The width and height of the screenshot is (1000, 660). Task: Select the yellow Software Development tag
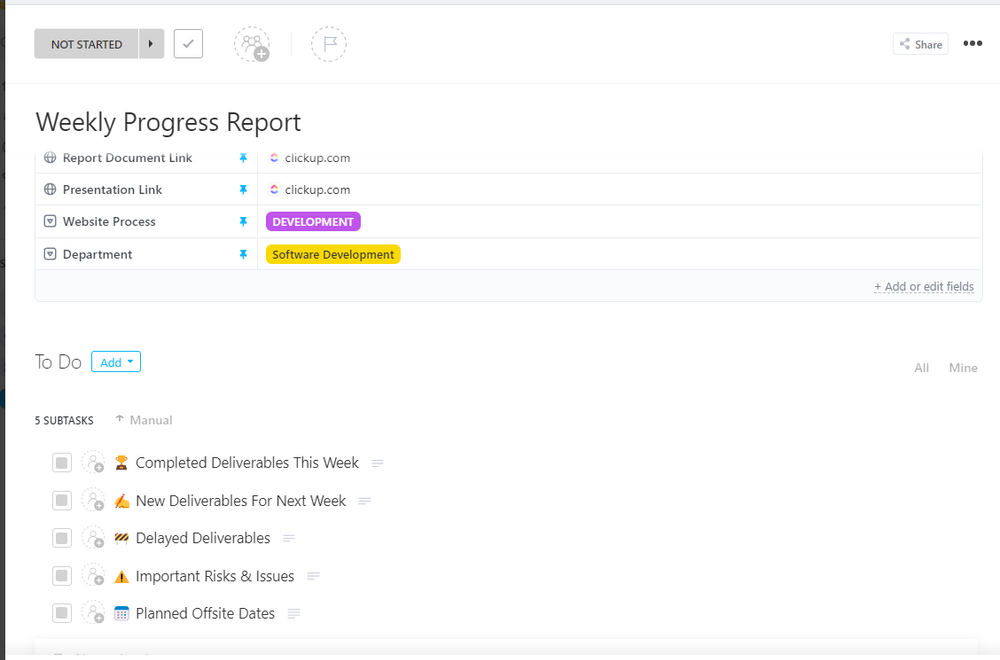point(333,254)
